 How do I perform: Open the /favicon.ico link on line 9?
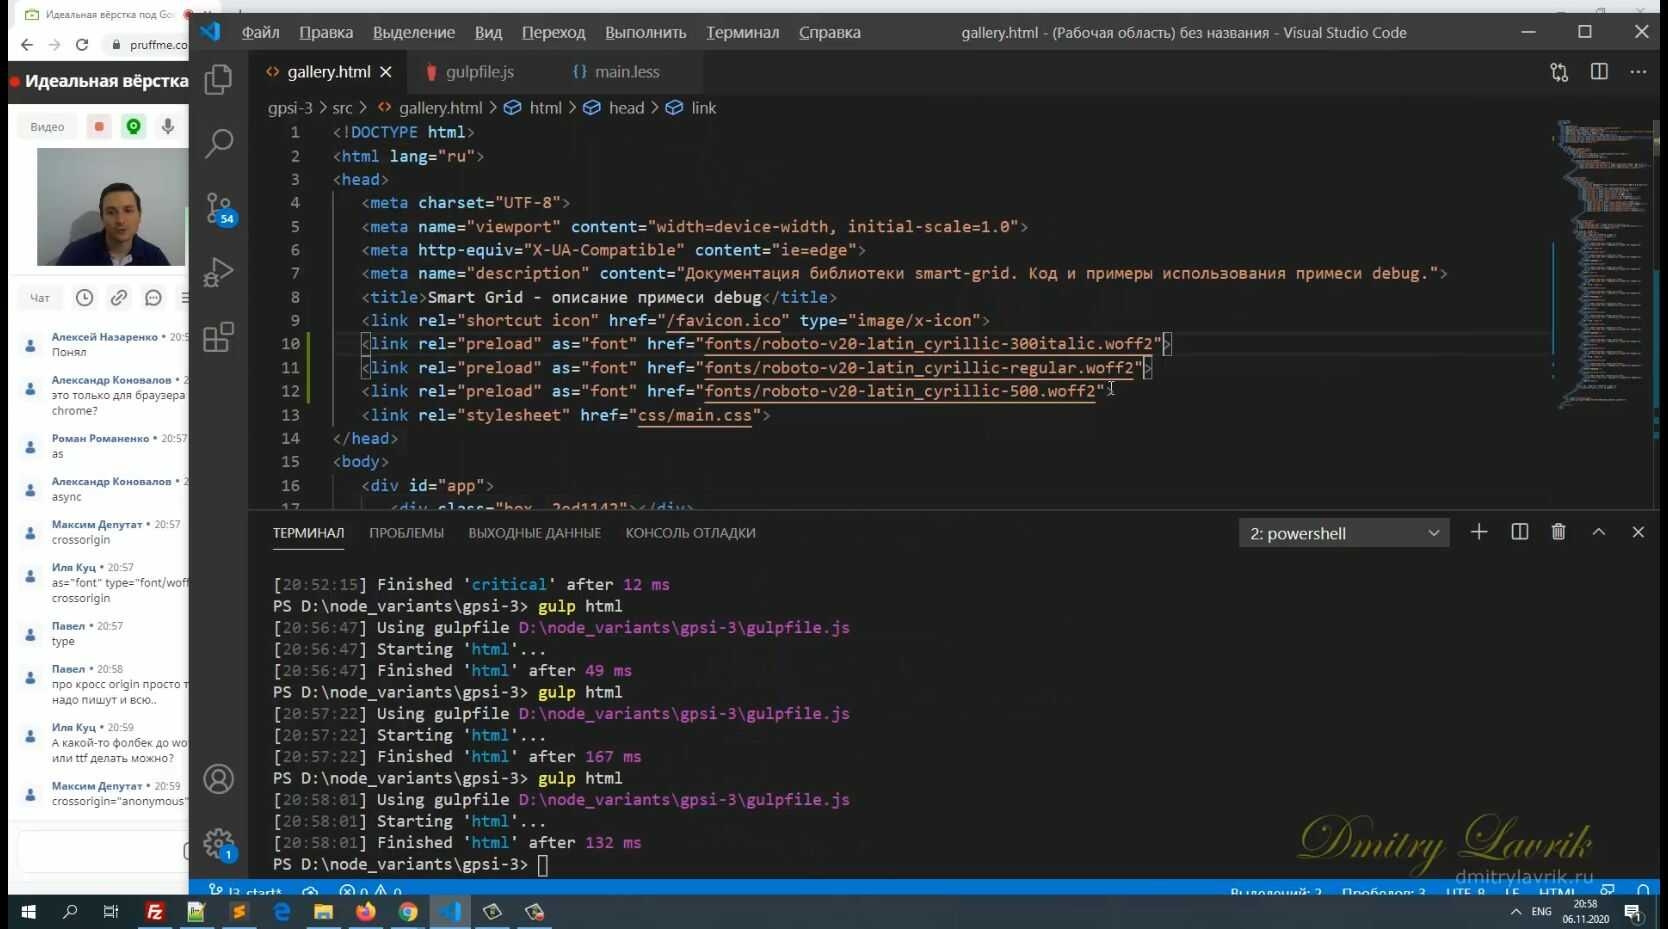click(723, 321)
